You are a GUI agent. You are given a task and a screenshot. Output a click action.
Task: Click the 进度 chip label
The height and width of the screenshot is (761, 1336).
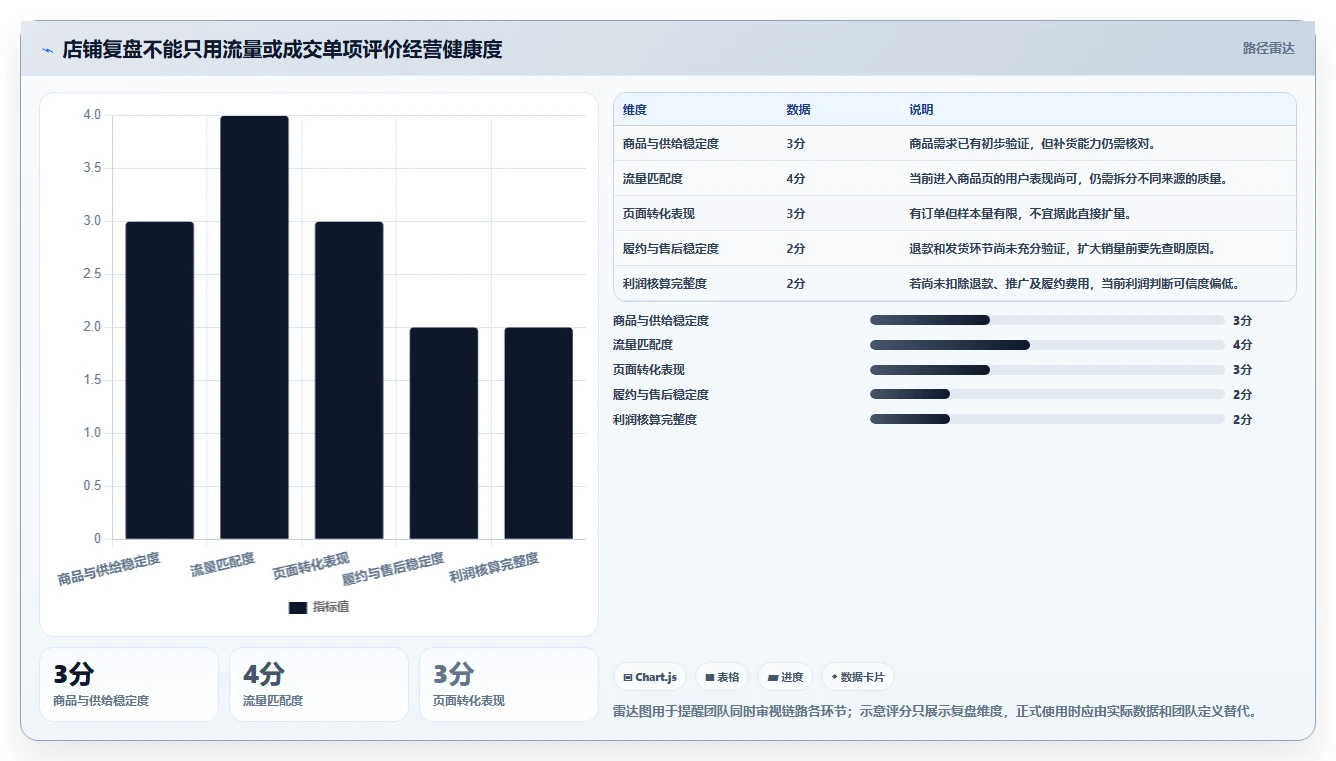792,677
